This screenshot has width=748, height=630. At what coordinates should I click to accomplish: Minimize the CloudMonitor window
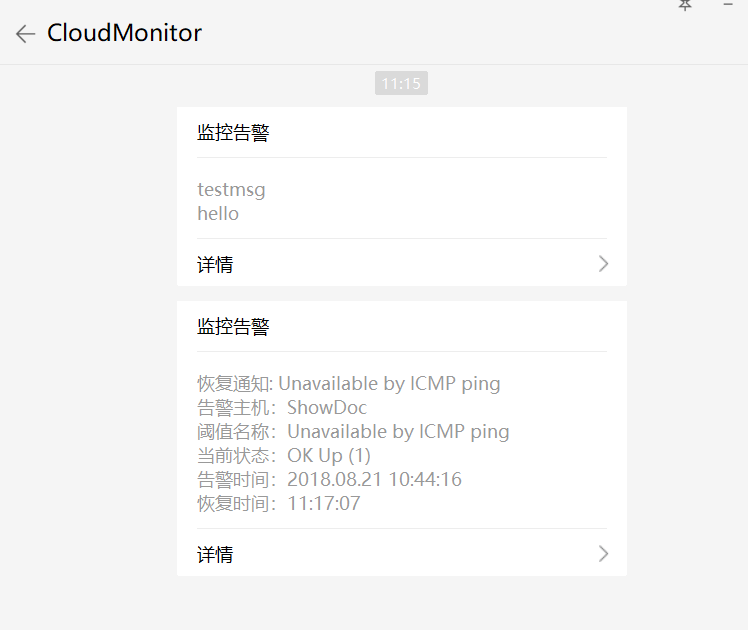coord(728,4)
